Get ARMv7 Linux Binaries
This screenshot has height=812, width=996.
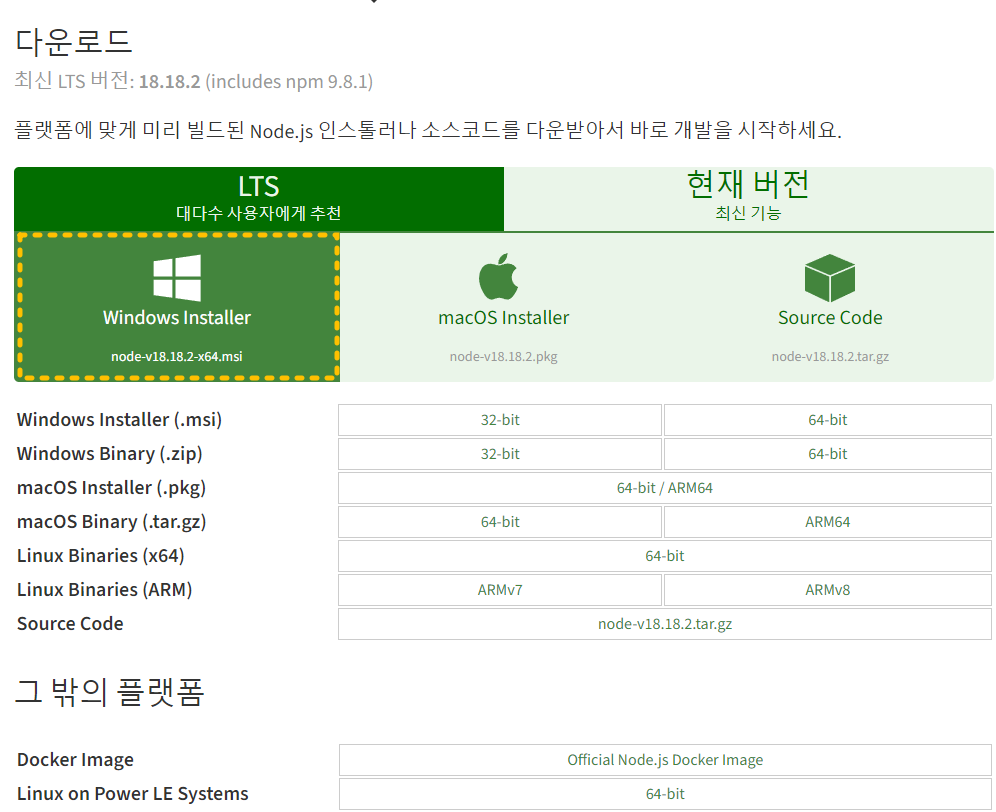pos(500,590)
